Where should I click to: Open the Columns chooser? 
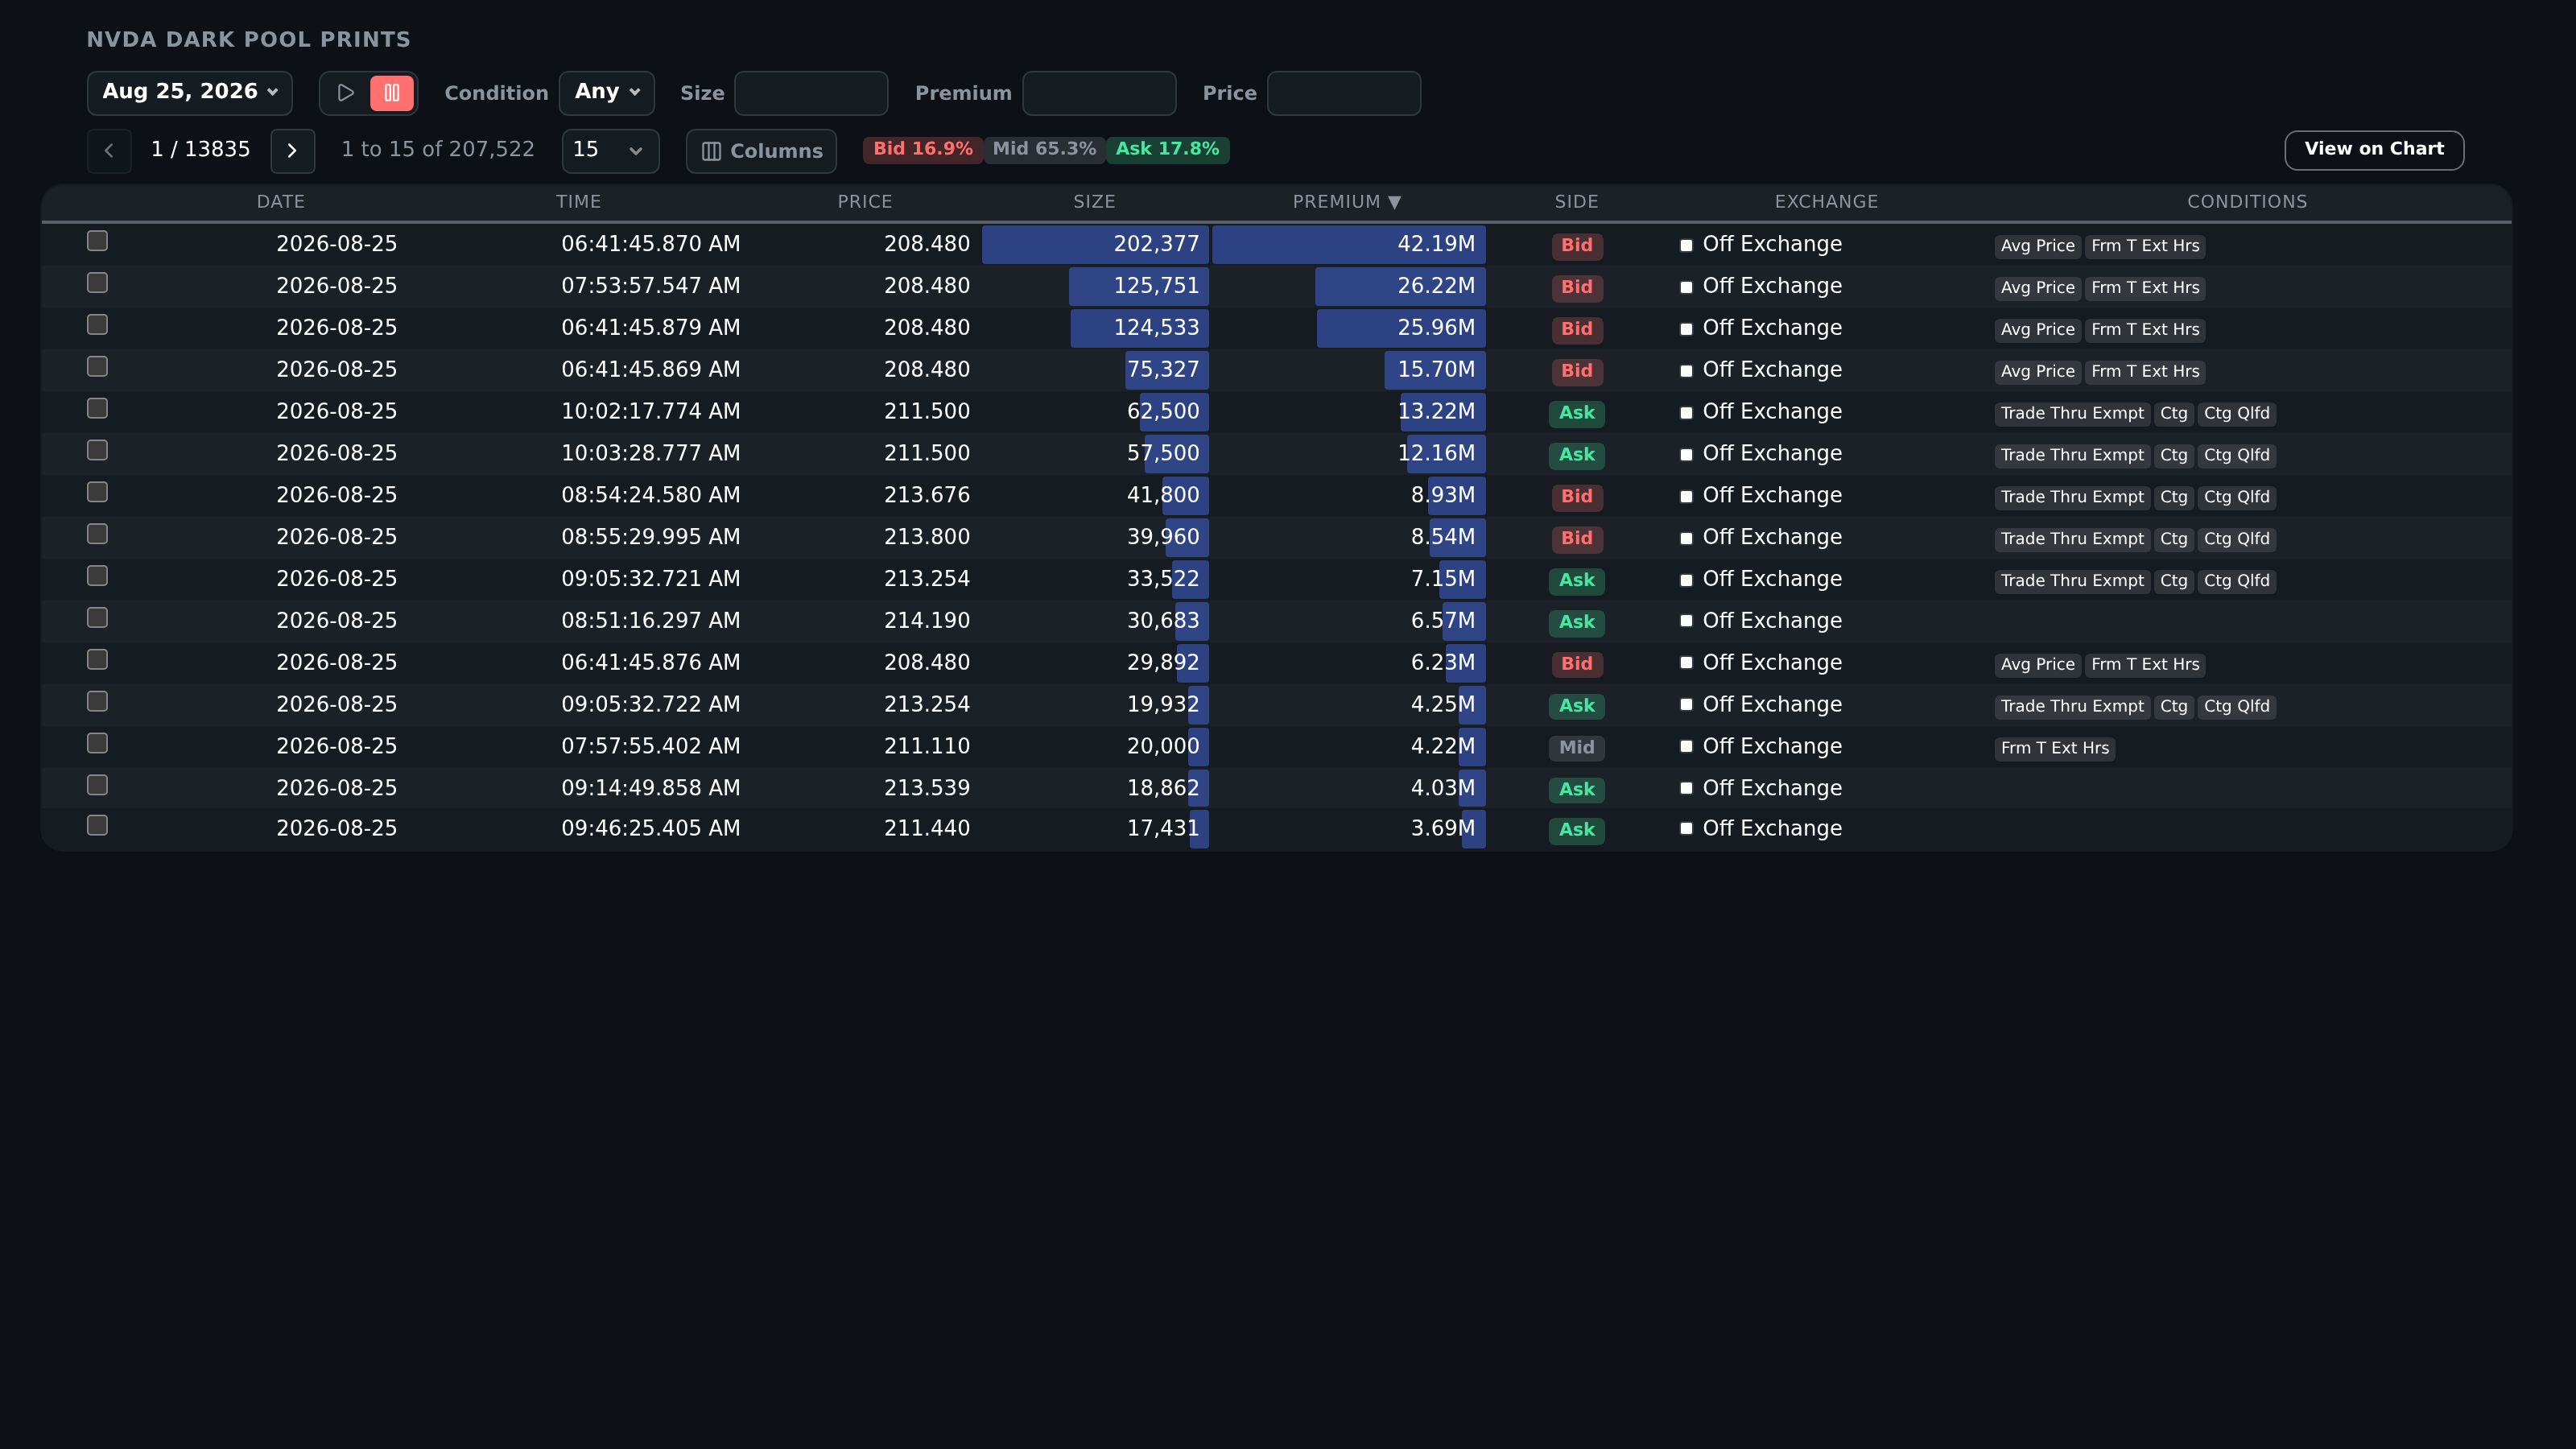click(x=761, y=151)
